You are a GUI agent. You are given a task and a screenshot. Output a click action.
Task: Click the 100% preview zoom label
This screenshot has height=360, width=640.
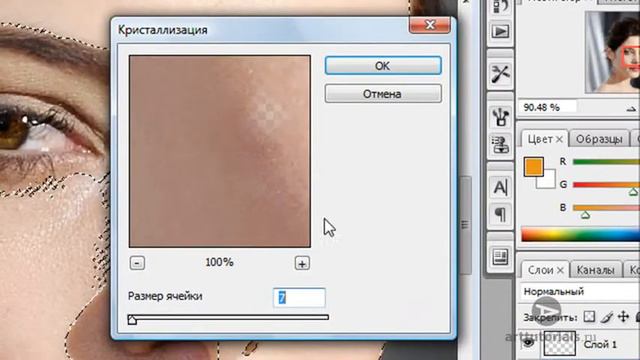[220, 262]
